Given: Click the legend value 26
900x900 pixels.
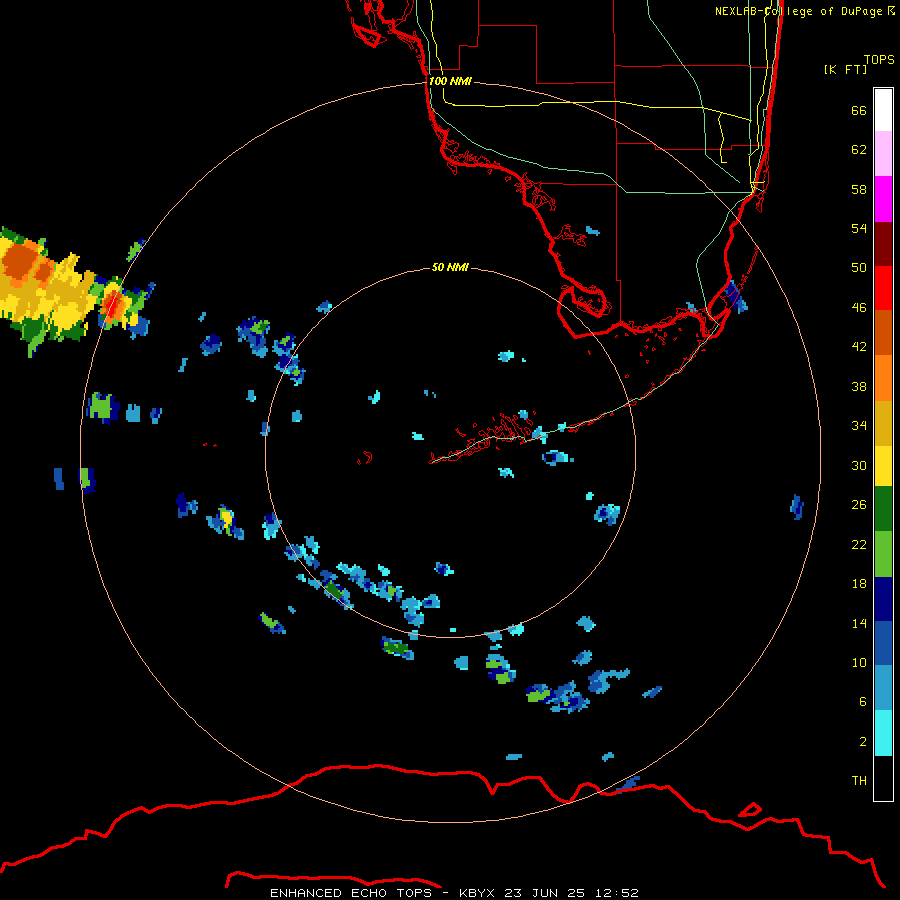Looking at the screenshot, I should click(x=859, y=505).
